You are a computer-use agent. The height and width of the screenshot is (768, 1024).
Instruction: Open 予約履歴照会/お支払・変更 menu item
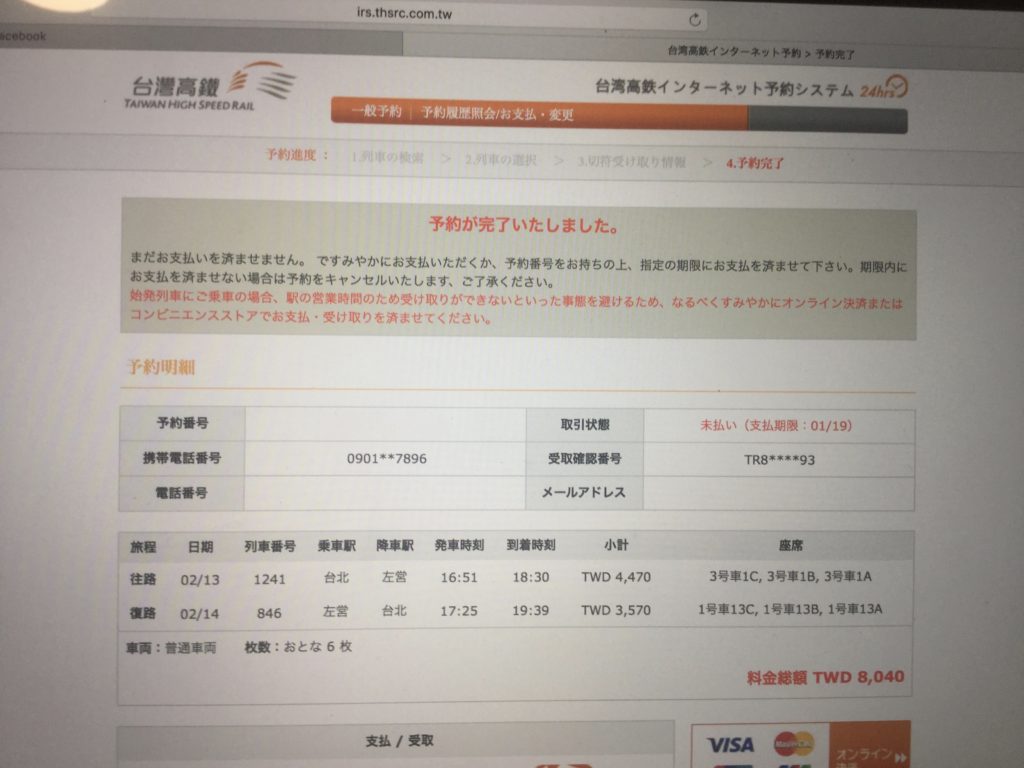pyautogui.click(x=497, y=114)
